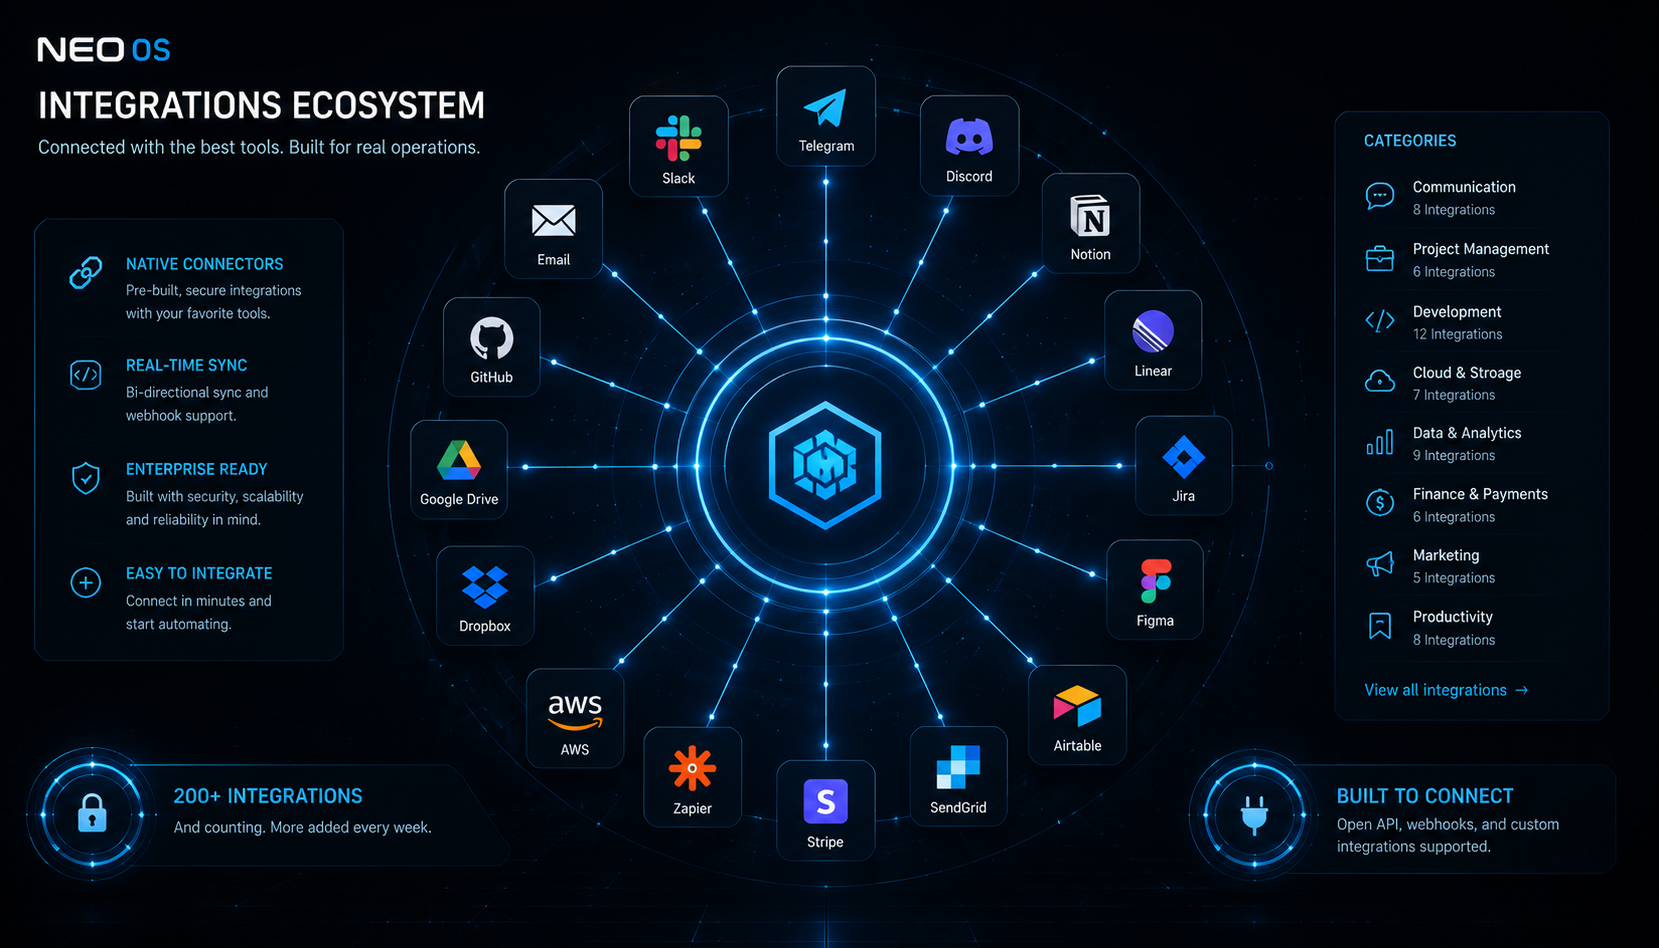Open the Notion integration tile
Image resolution: width=1659 pixels, height=948 pixels.
1091,223
